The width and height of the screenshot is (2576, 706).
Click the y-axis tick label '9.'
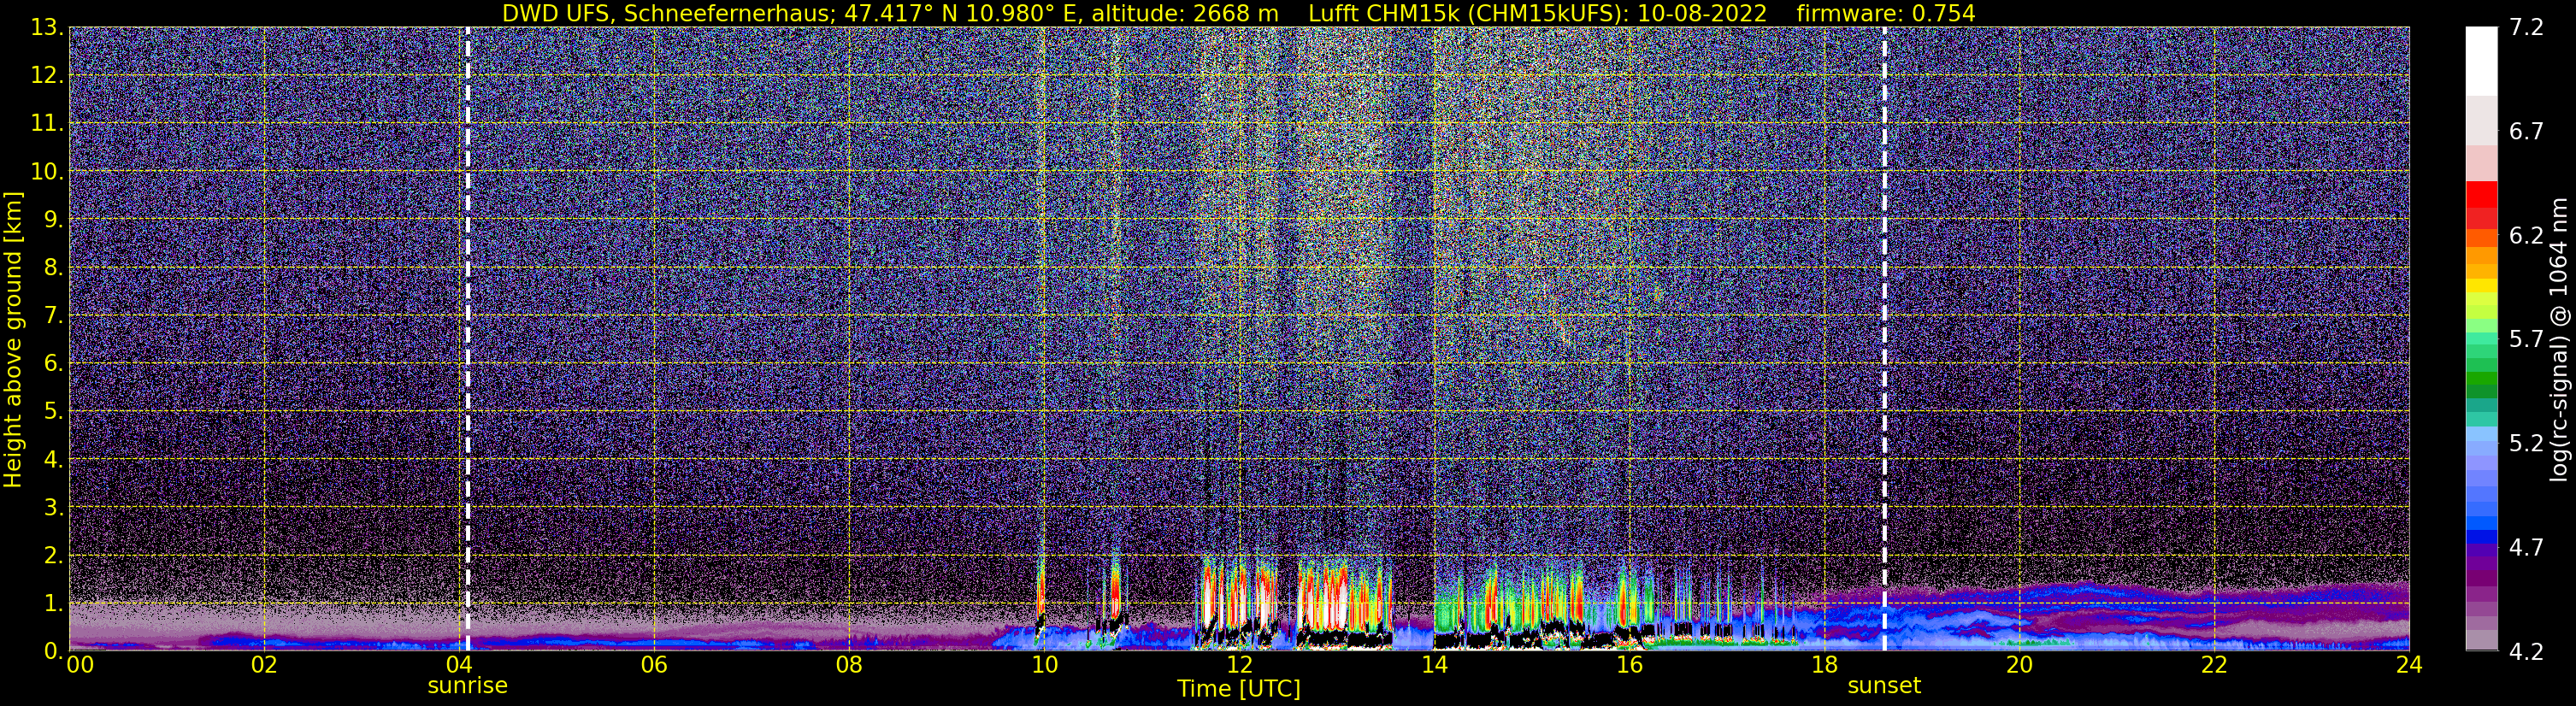(53, 220)
